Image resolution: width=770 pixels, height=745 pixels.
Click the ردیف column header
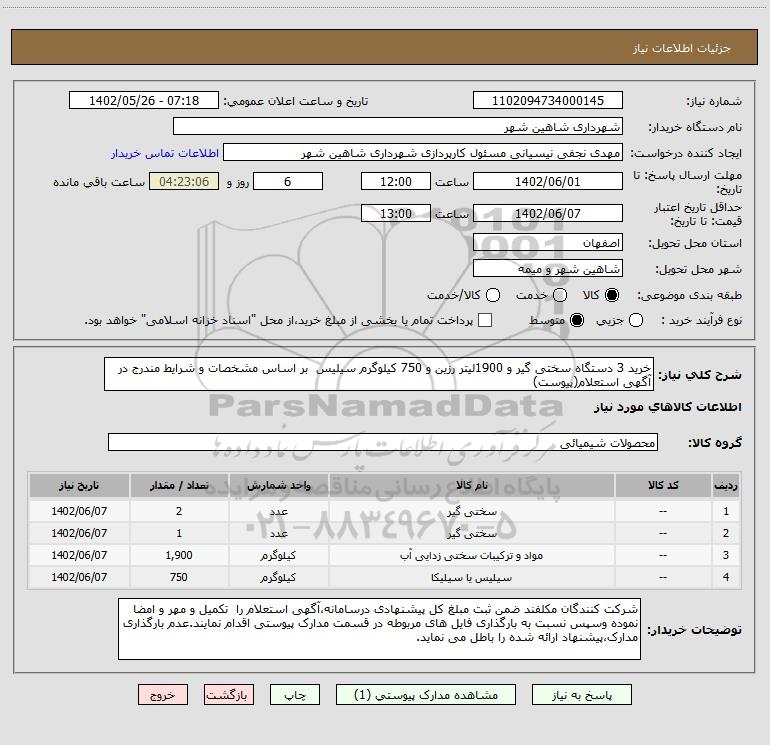726,485
